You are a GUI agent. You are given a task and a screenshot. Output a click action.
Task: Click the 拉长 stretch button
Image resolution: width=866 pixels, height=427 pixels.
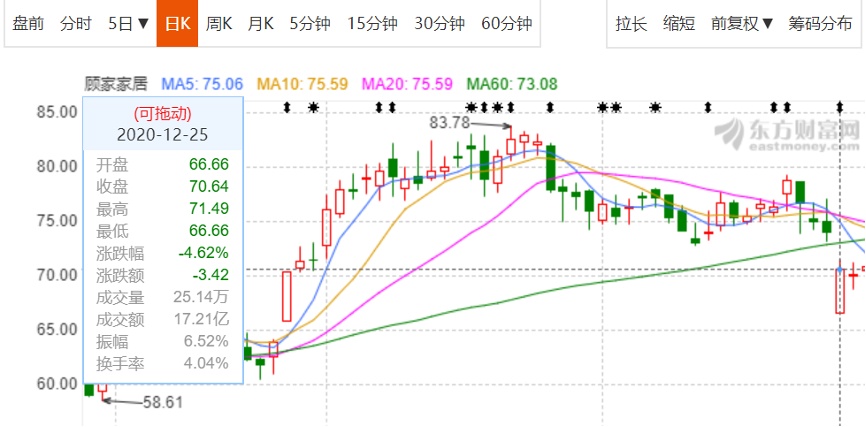point(631,23)
